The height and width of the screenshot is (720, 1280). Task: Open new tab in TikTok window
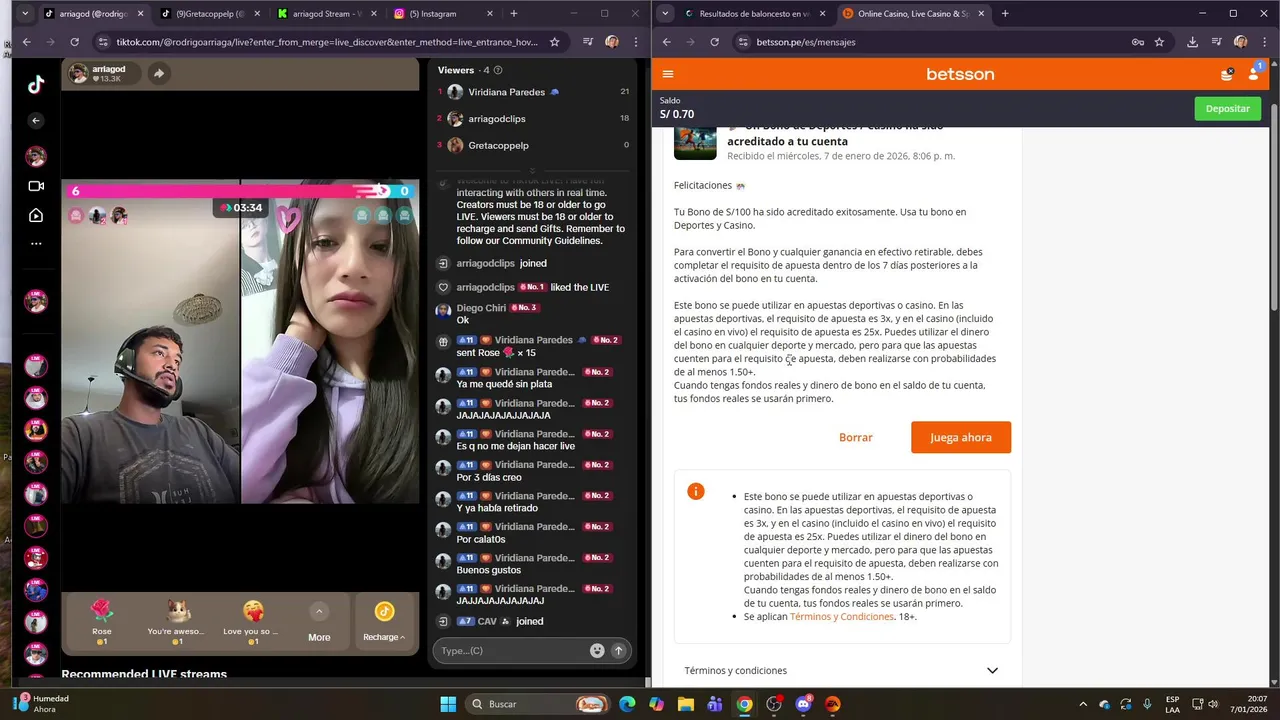[x=514, y=14]
